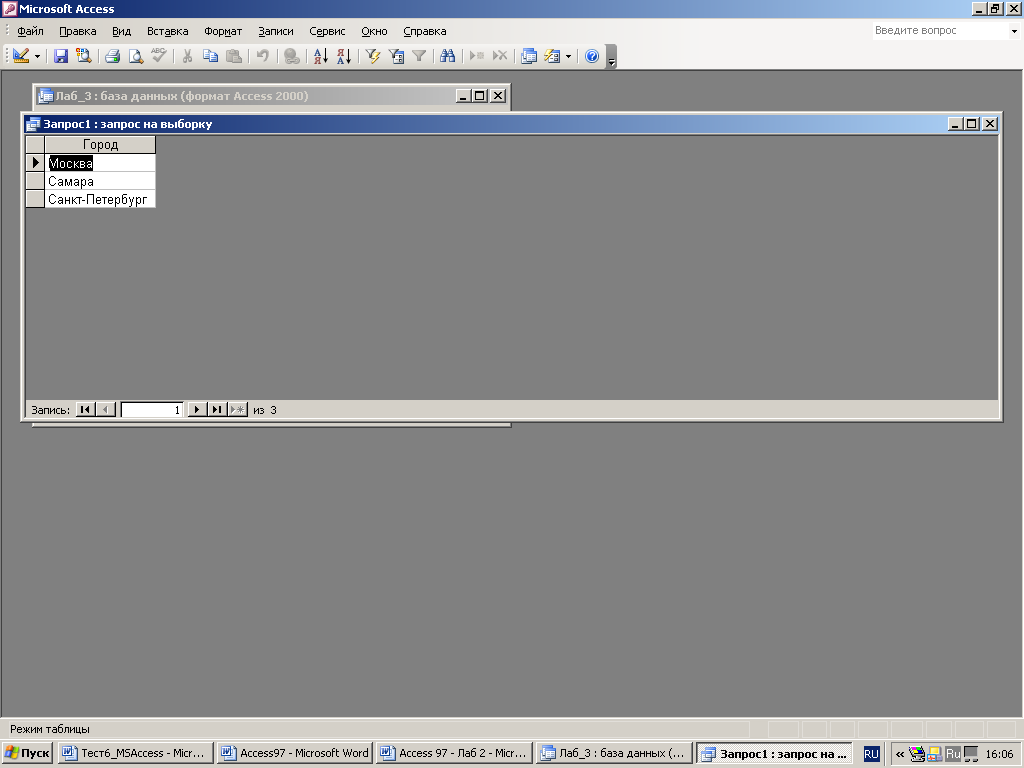This screenshot has width=1024, height=768.
Task: Click the Delete Record toolbar icon
Action: point(500,56)
